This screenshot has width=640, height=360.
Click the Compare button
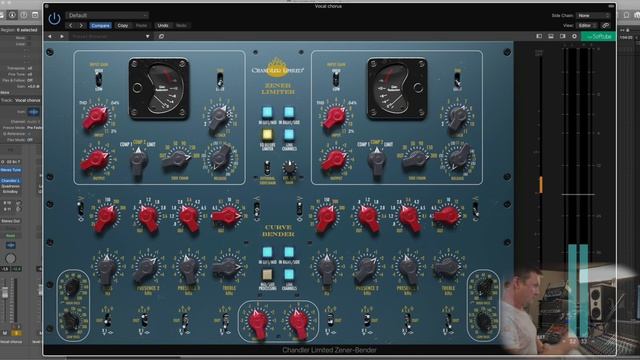click(100, 25)
